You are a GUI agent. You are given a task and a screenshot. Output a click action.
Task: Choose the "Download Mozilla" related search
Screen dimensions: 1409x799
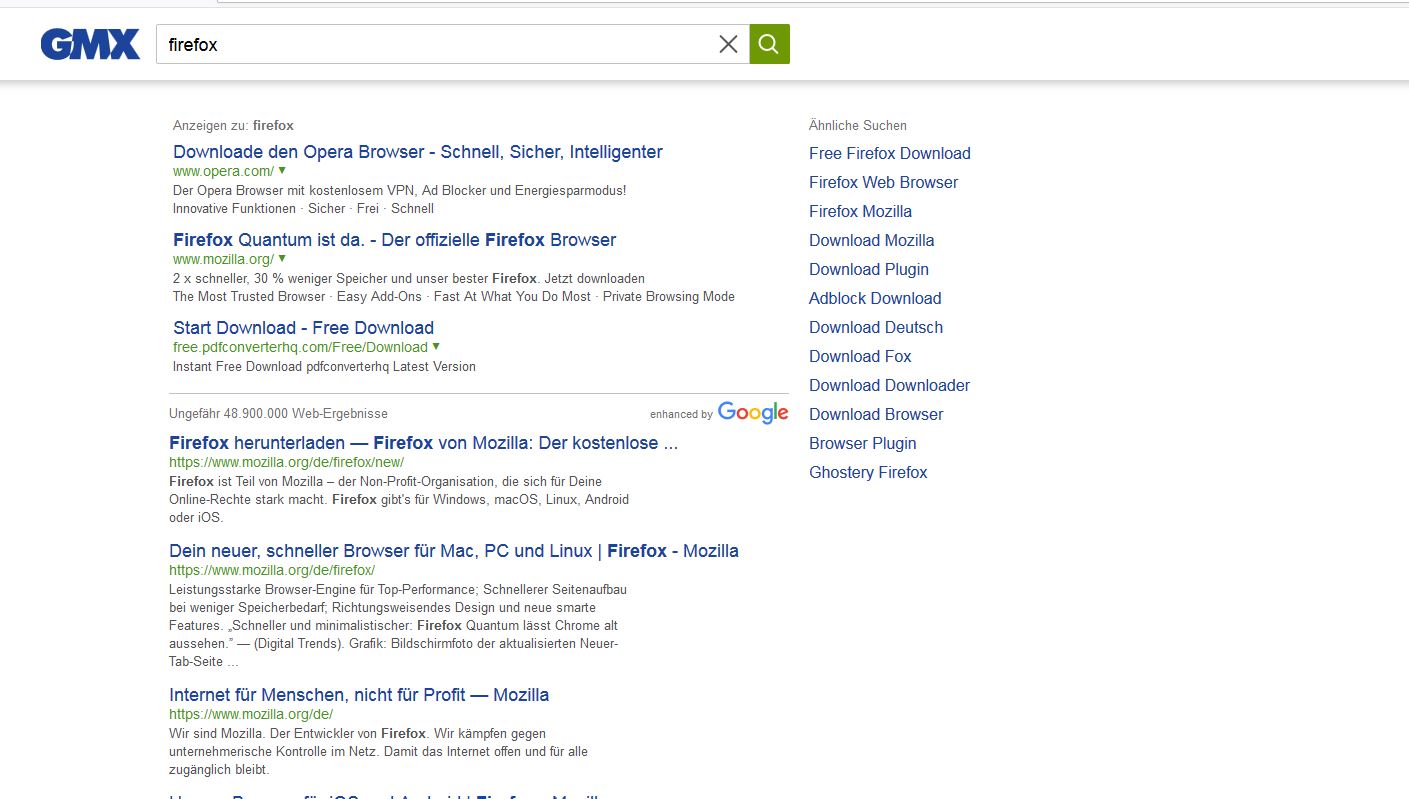[871, 240]
